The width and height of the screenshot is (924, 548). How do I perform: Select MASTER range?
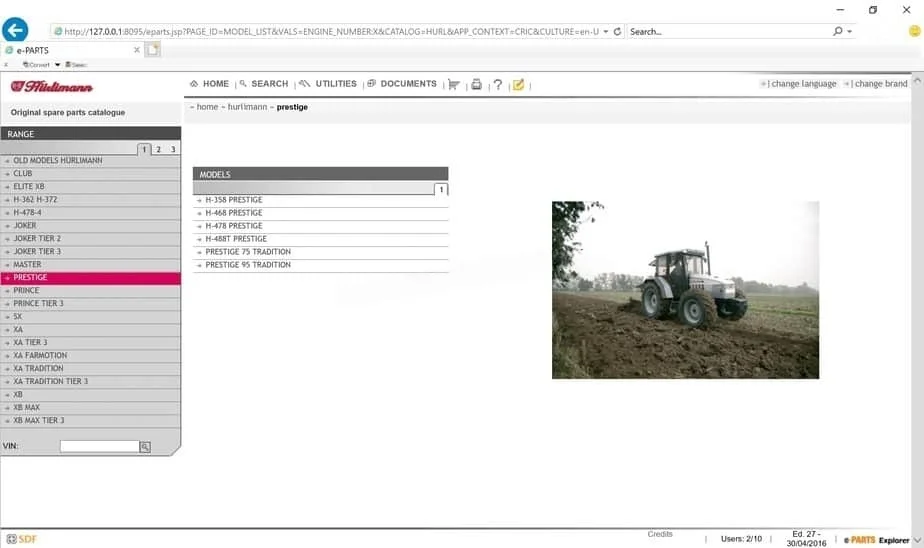[x=91, y=265]
